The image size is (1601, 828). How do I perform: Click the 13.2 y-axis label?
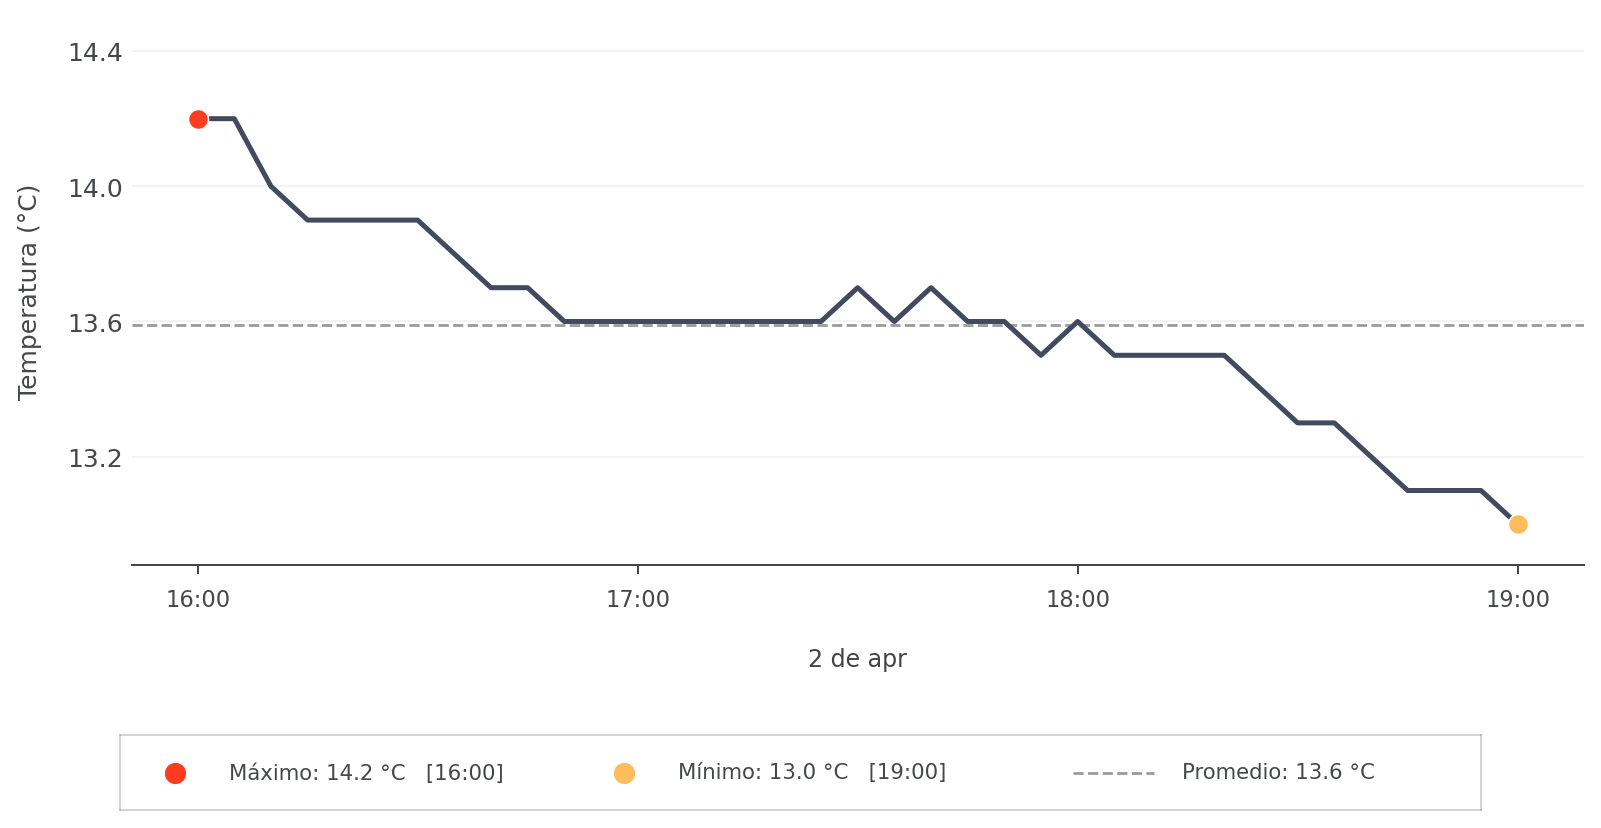tap(95, 459)
